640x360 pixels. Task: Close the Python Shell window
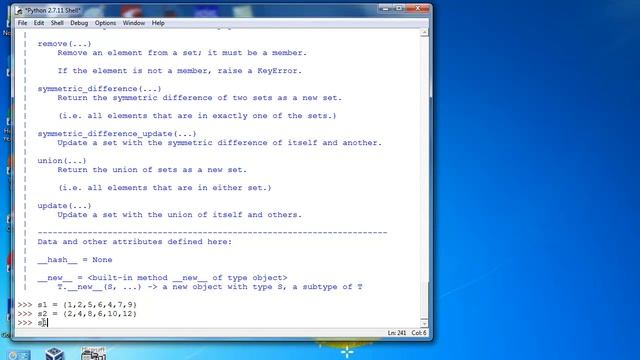click(418, 9)
